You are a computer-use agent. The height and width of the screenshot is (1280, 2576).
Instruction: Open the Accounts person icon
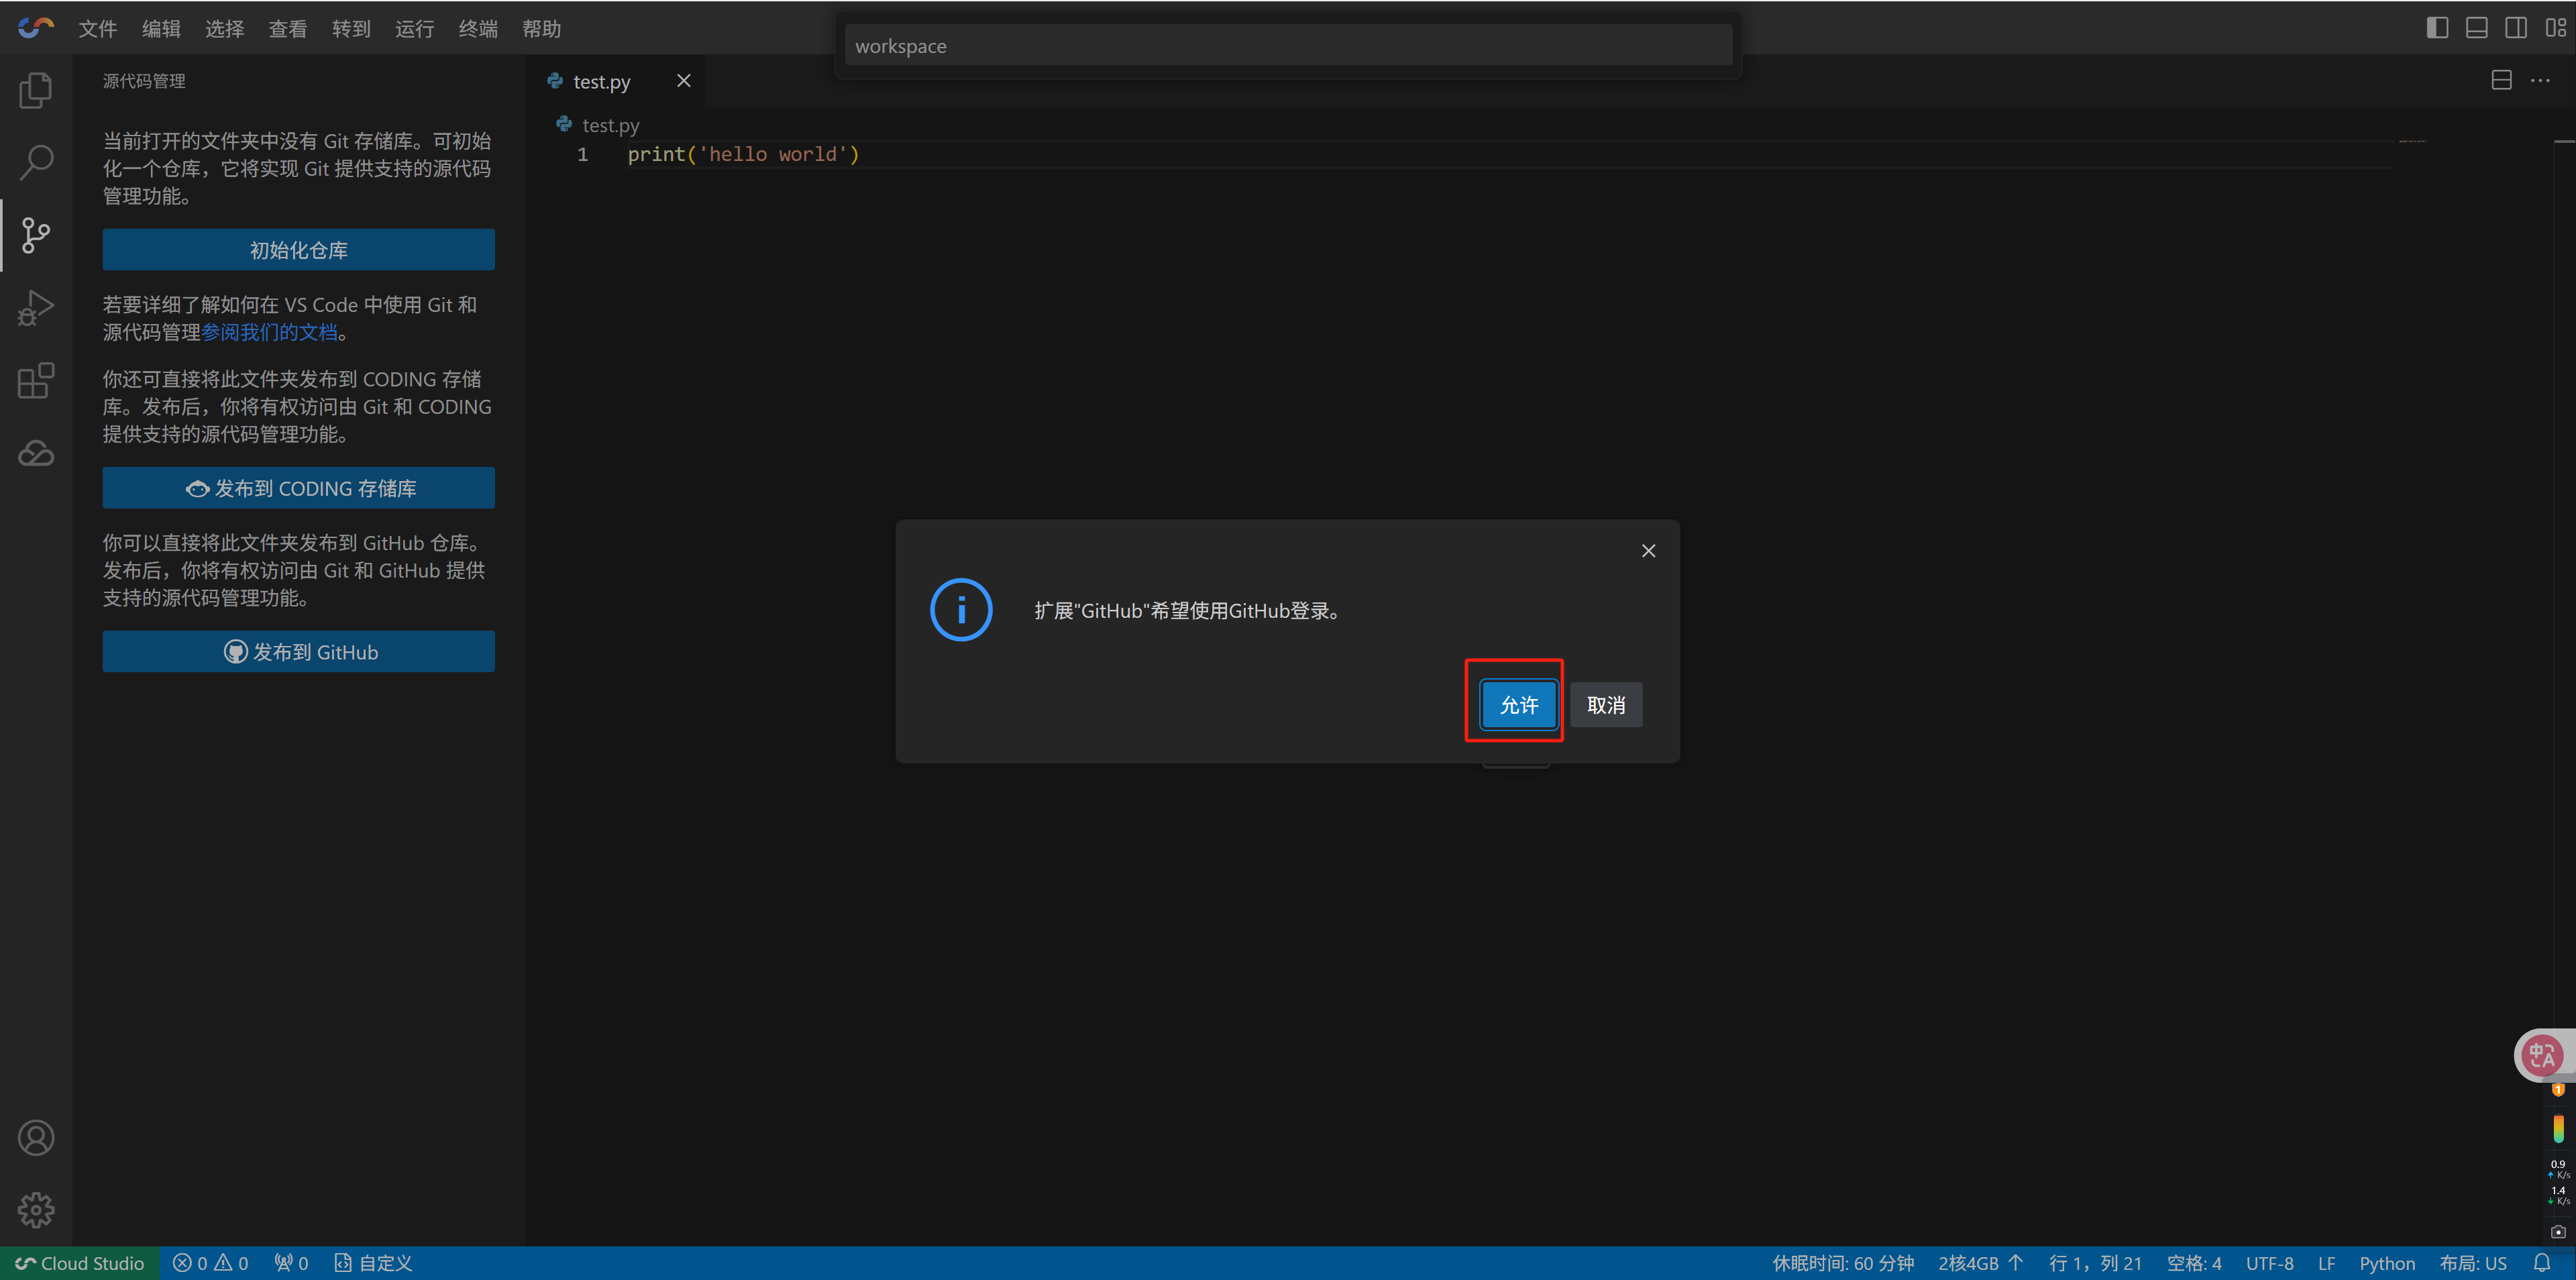pyautogui.click(x=36, y=1138)
